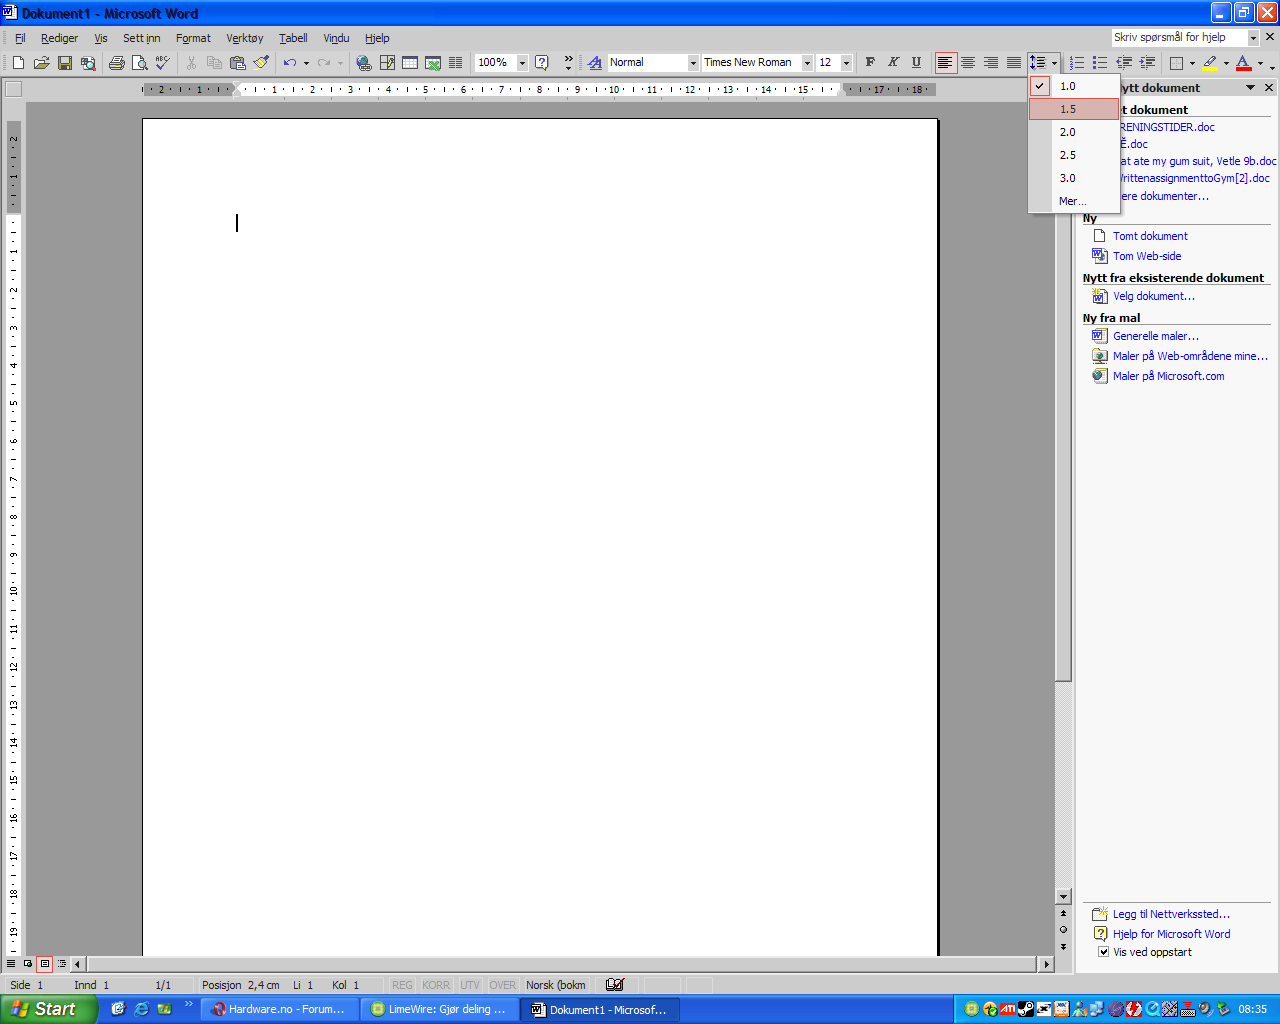Open the task pane title dropdown arrow
The image size is (1280, 1024).
click(1250, 88)
